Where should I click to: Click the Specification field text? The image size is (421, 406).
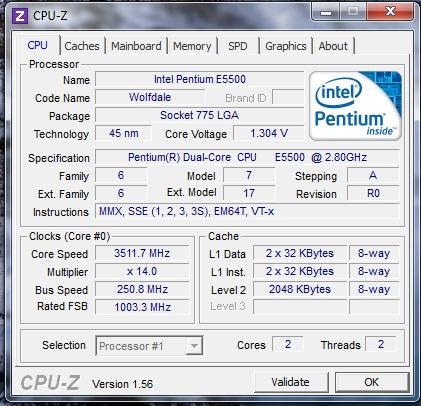point(247,157)
